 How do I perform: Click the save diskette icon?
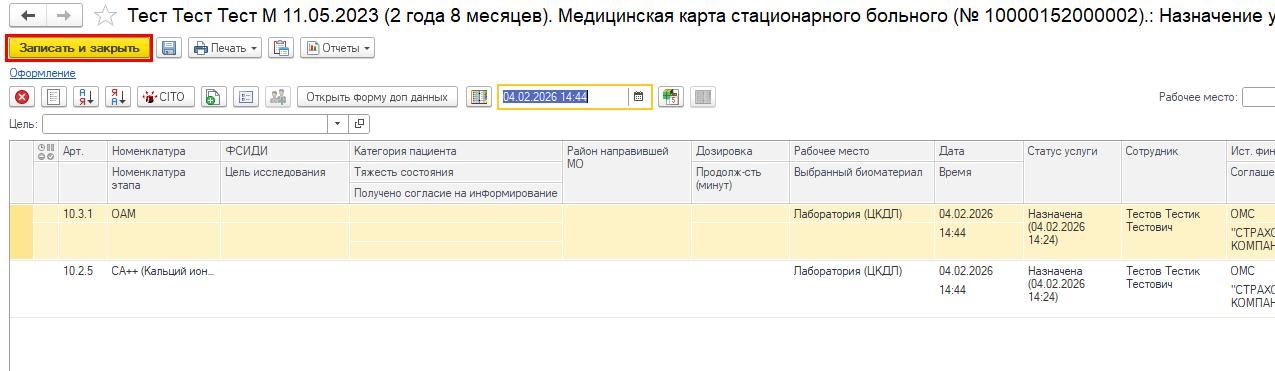click(x=169, y=48)
